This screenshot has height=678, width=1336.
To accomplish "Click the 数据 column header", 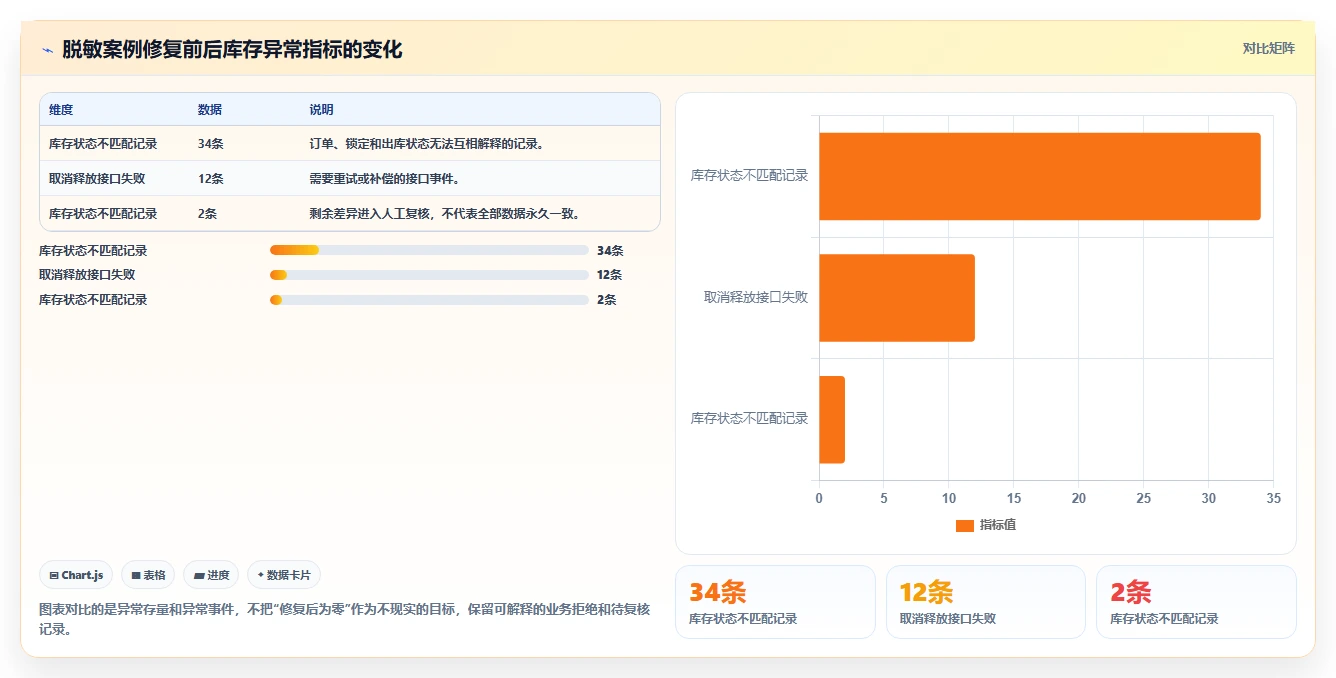I will [x=210, y=110].
